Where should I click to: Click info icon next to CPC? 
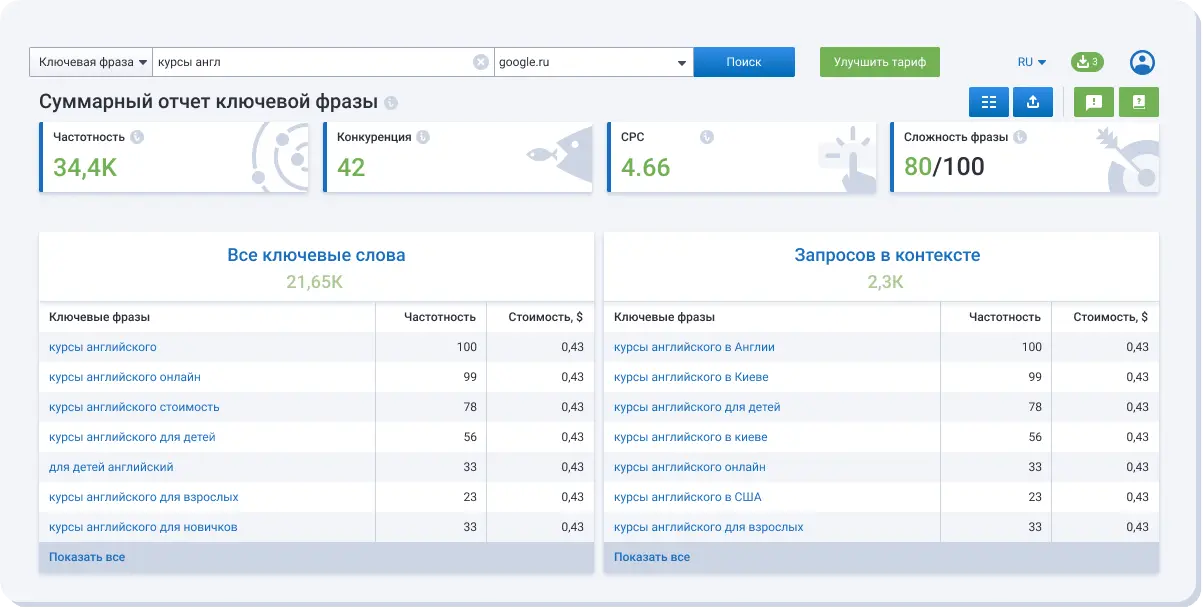[706, 137]
